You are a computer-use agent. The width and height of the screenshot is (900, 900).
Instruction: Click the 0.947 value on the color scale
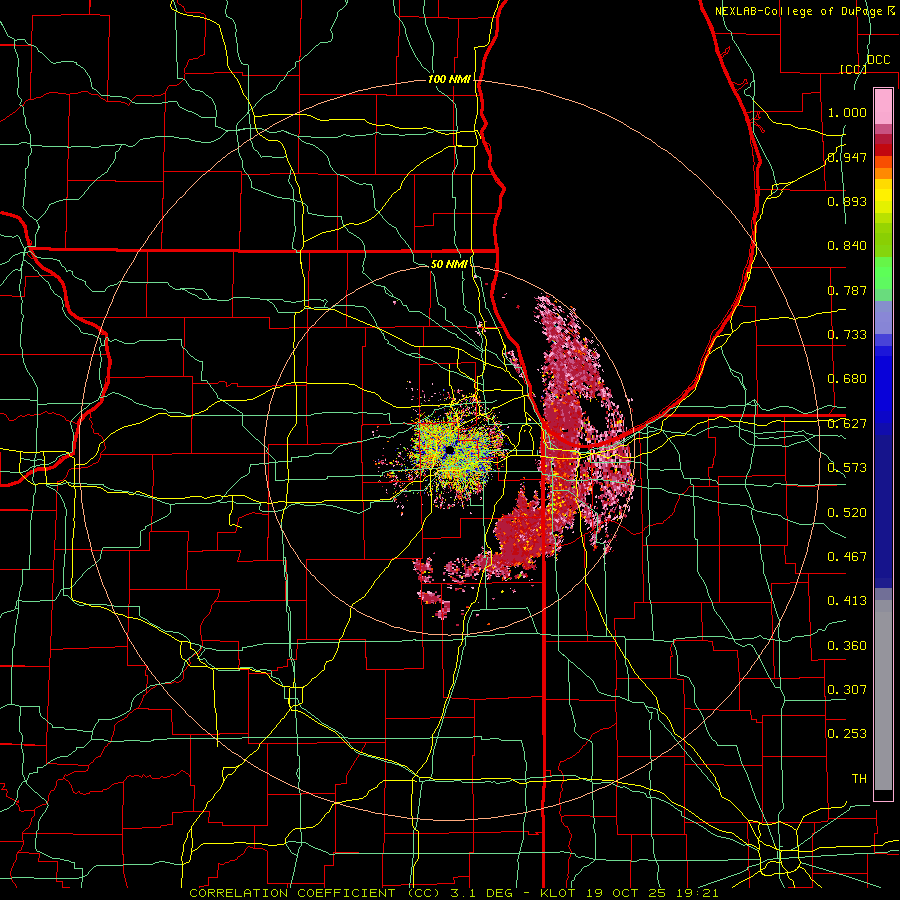click(847, 157)
